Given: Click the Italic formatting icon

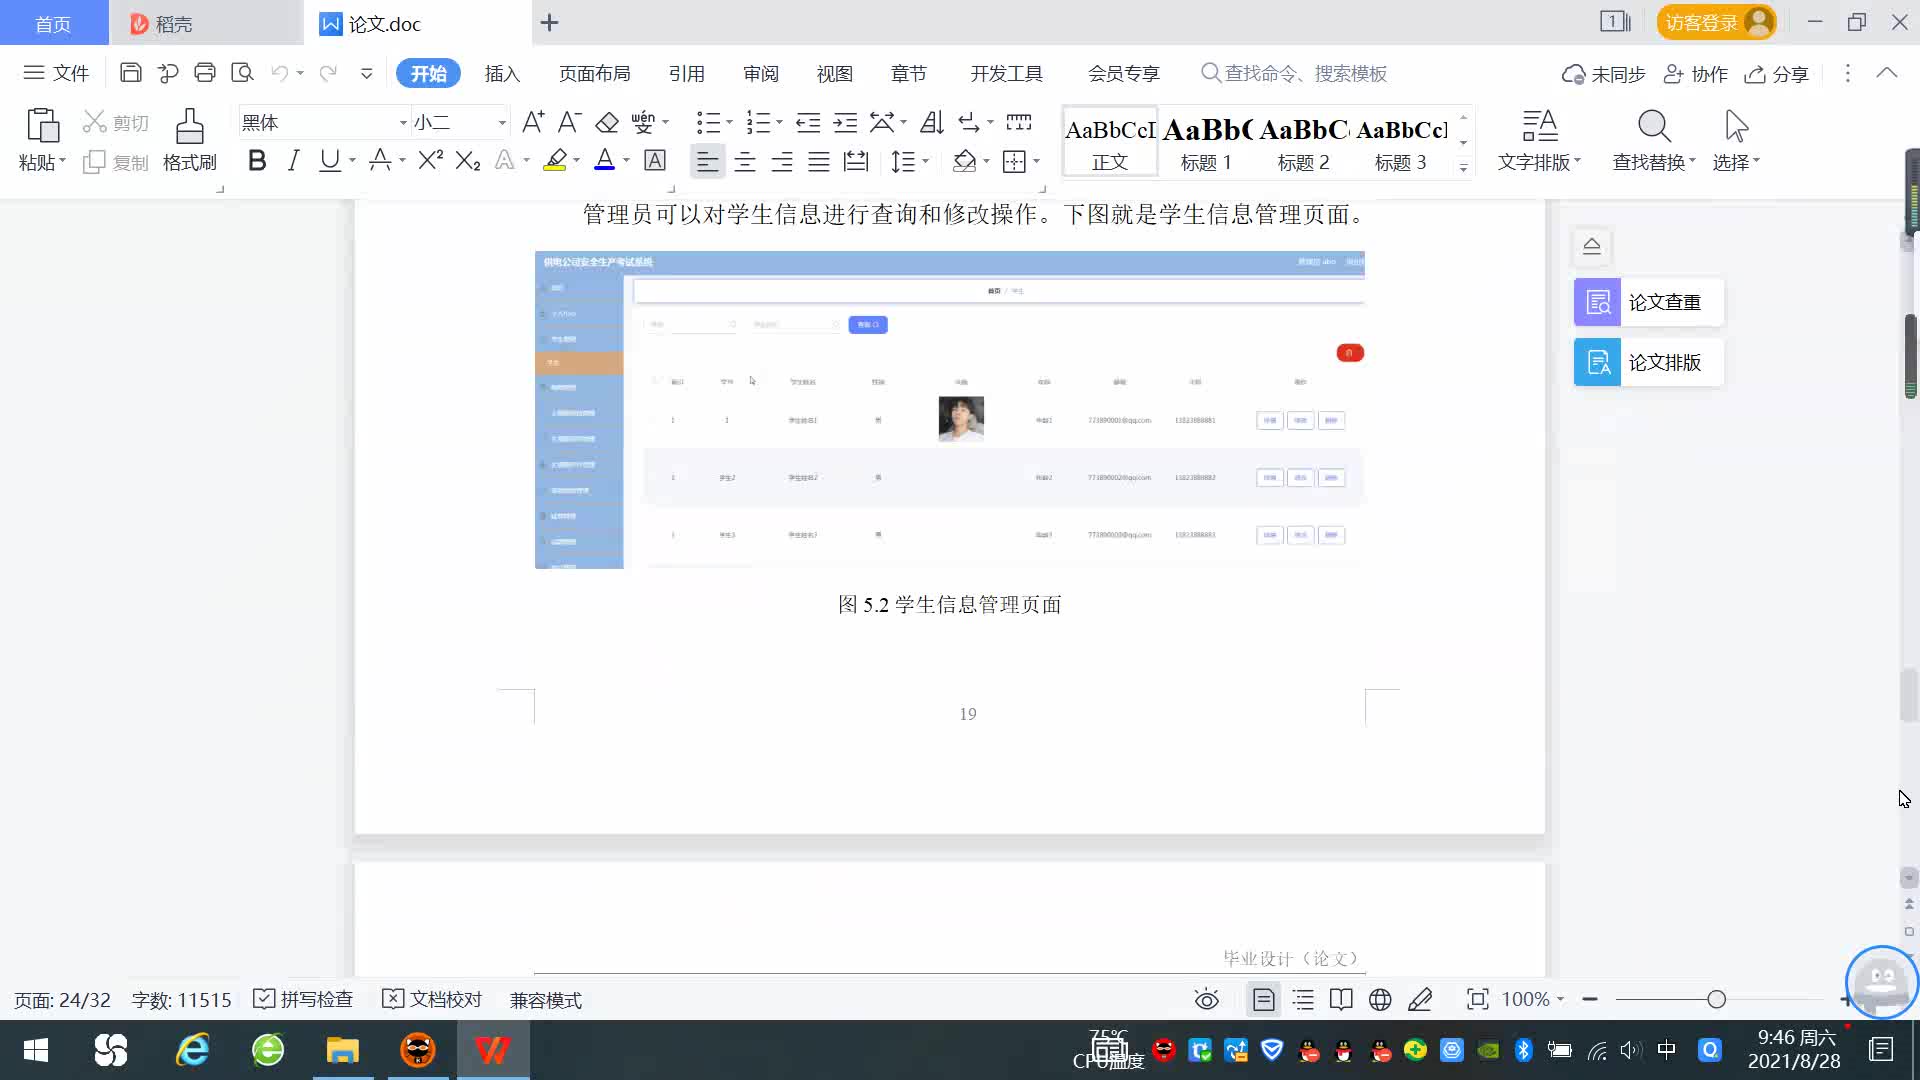Looking at the screenshot, I should tap(293, 161).
